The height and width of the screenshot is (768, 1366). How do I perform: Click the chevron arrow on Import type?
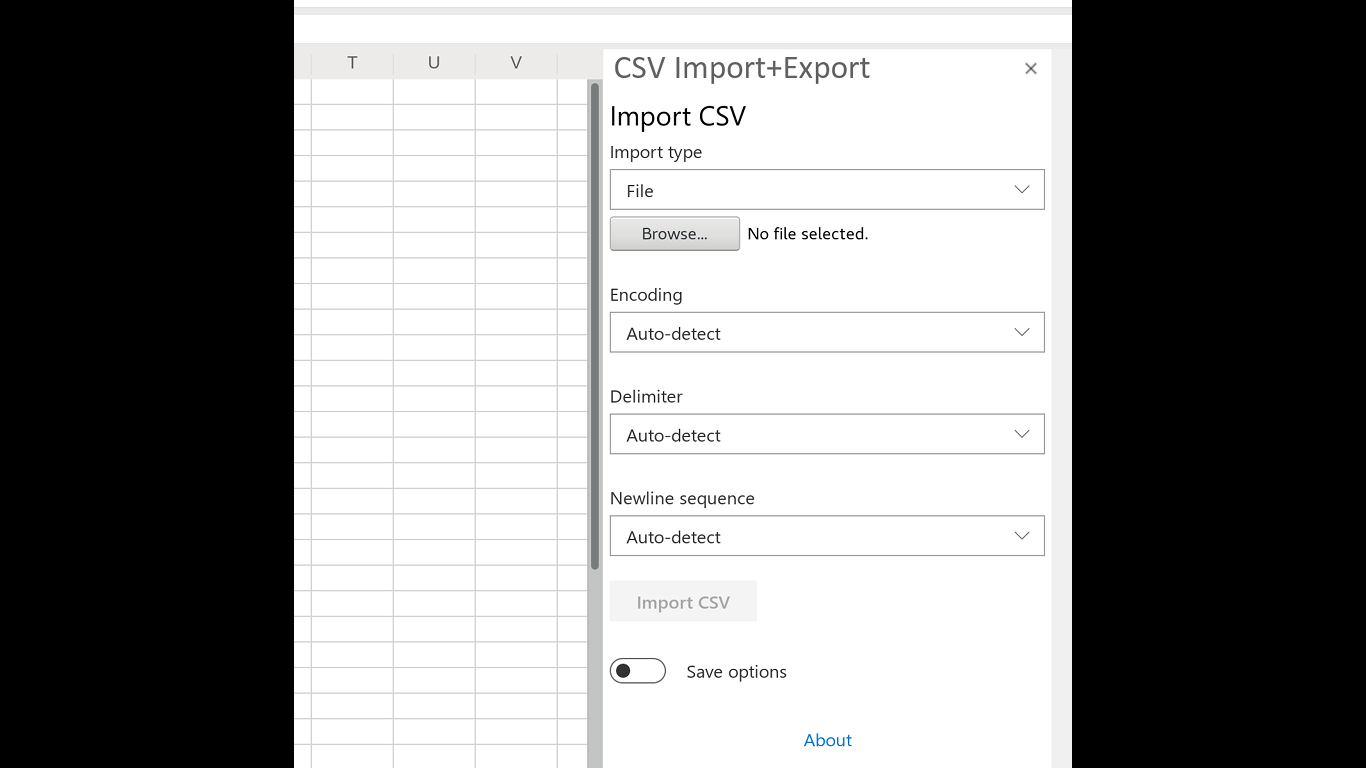tap(1022, 190)
